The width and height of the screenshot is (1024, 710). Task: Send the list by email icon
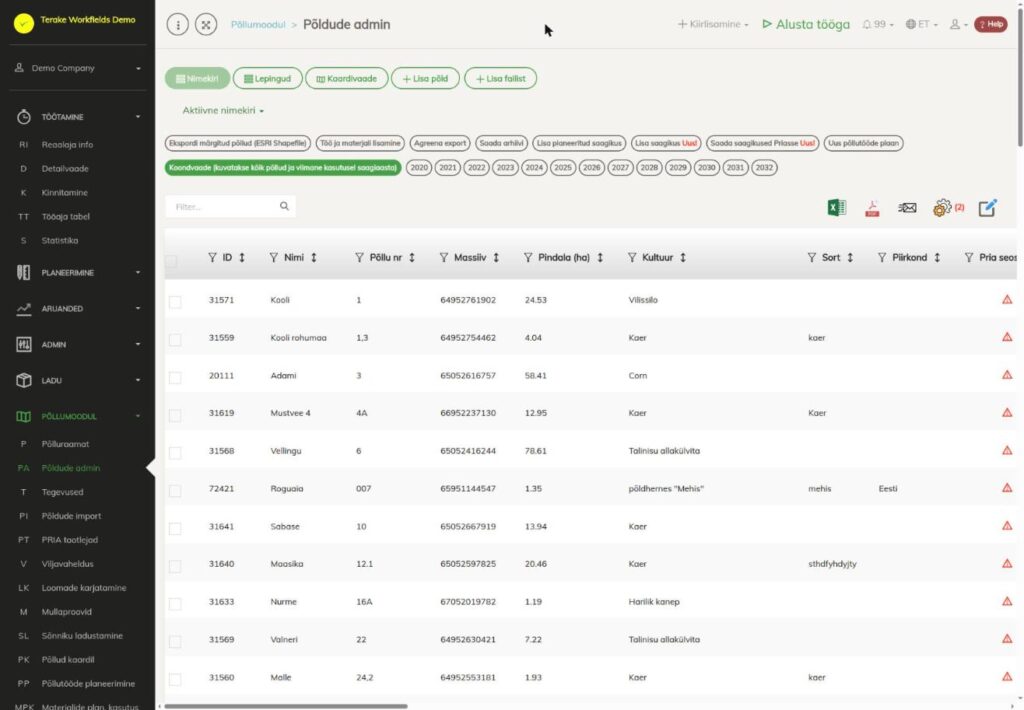click(907, 208)
